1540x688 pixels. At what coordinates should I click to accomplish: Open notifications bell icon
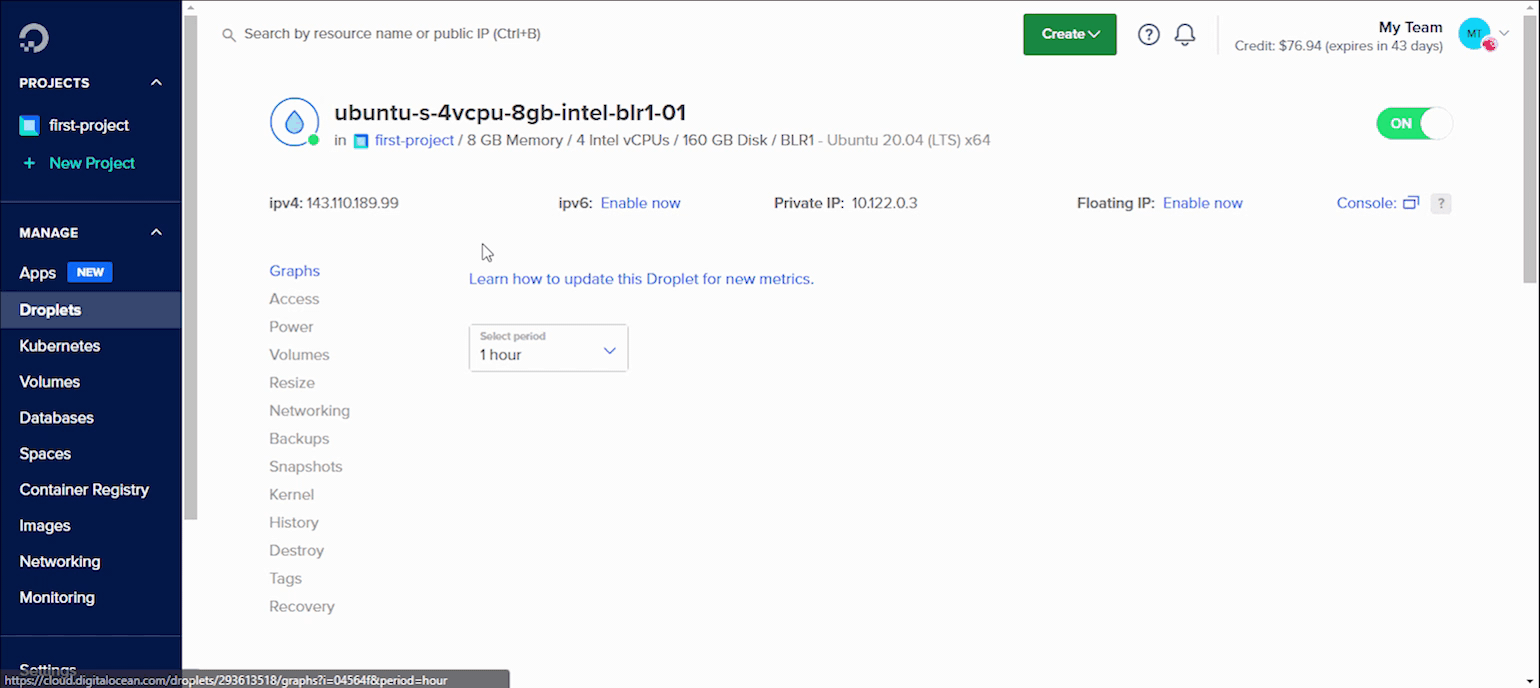[1185, 35]
